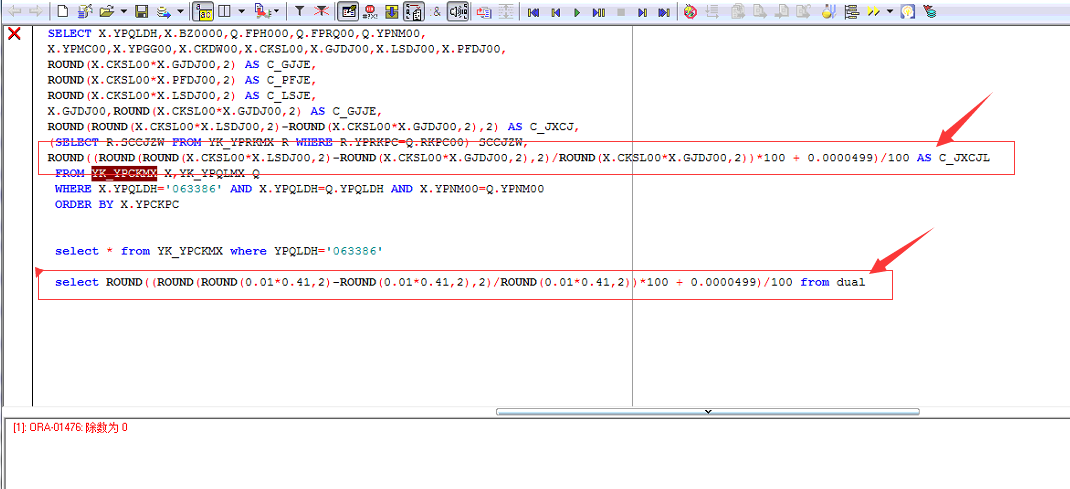Click the first grayed copy pages icon
The image size is (1070, 489).
pos(737,11)
